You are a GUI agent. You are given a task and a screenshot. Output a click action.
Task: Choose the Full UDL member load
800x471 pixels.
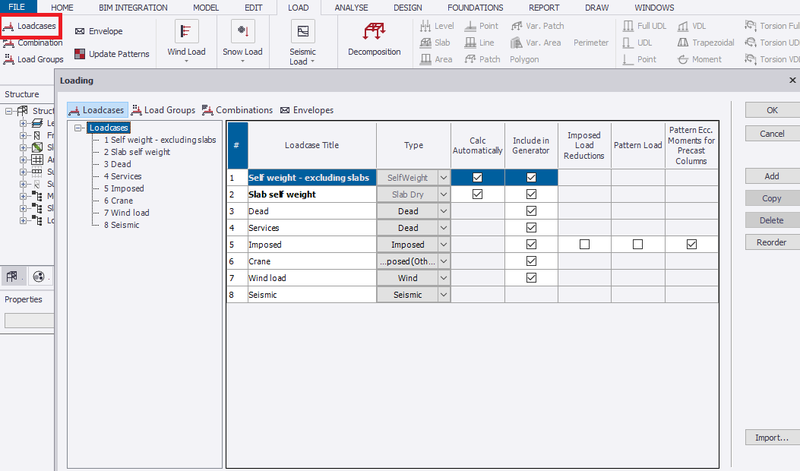pyautogui.click(x=645, y=26)
